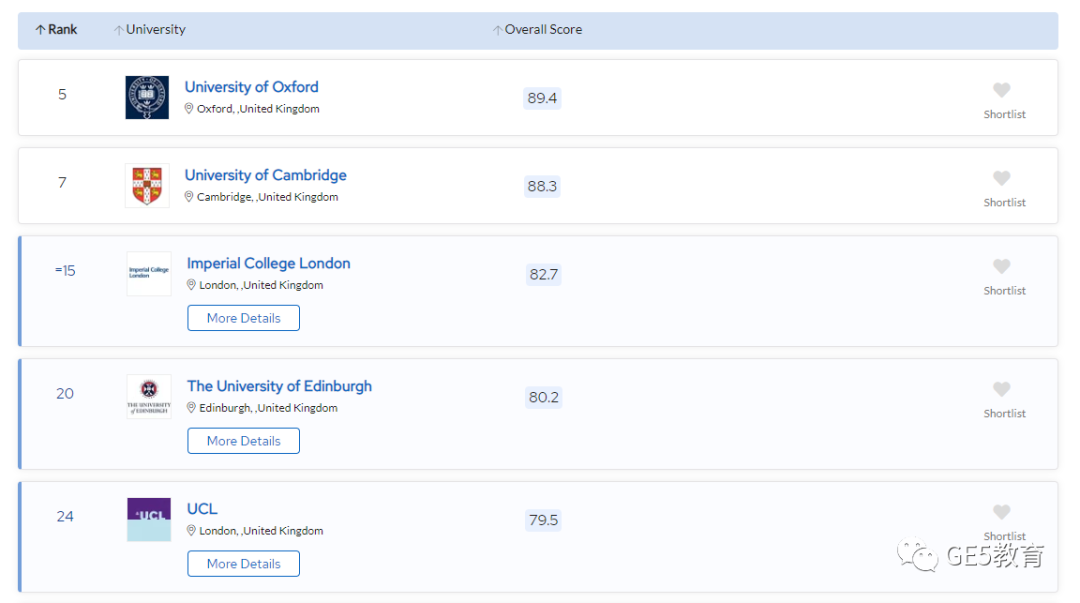Click the University of Oxford crest logo
The width and height of the screenshot is (1080, 603).
[147, 97]
